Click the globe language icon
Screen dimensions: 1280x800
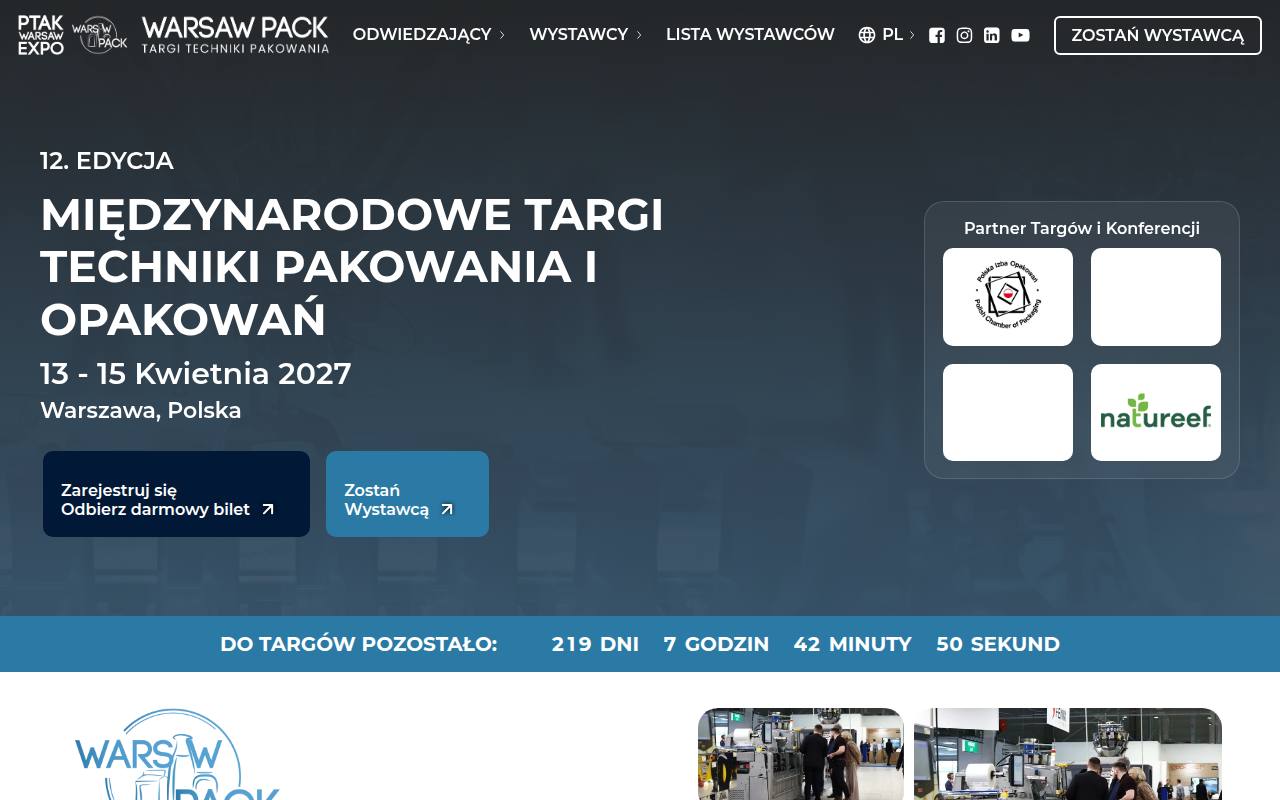tap(867, 35)
